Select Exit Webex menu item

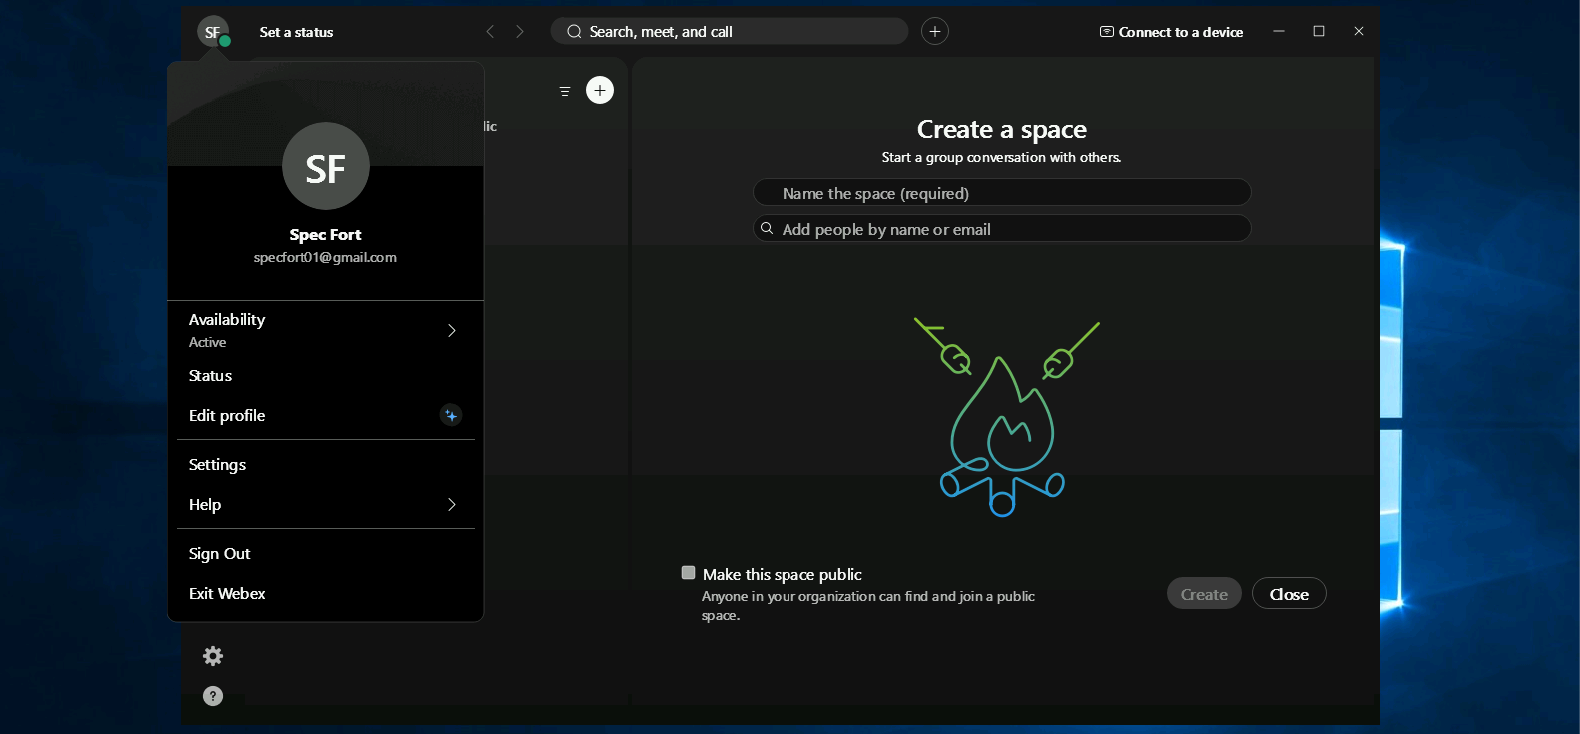(x=227, y=594)
